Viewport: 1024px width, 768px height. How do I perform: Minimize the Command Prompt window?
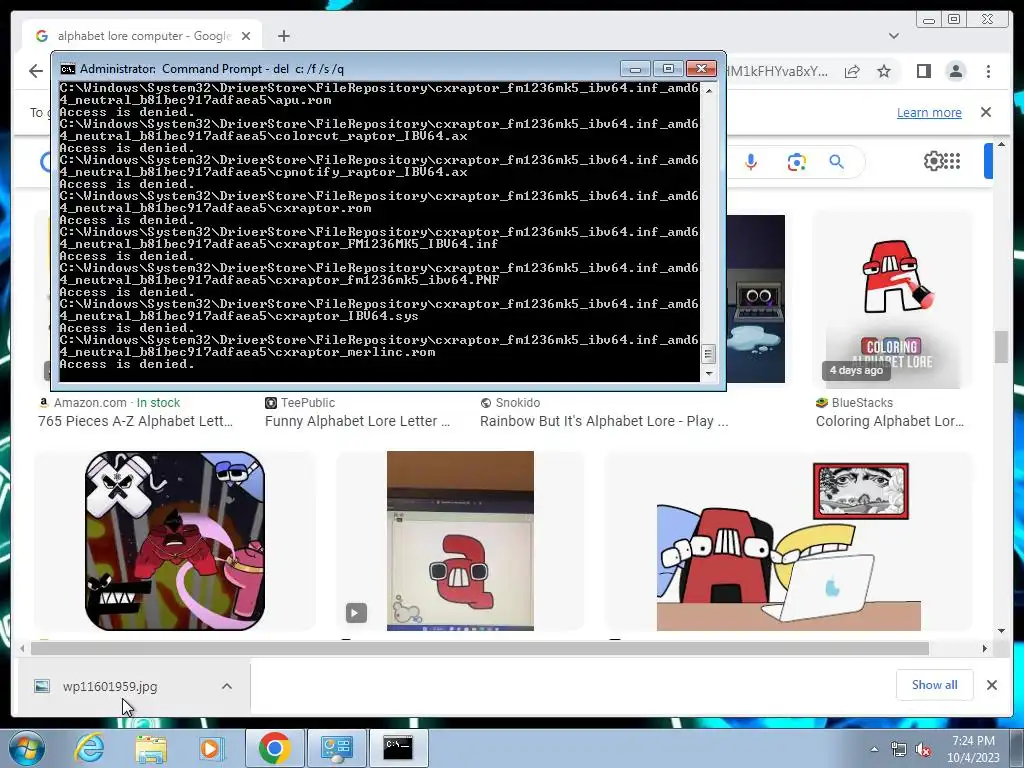(x=635, y=69)
